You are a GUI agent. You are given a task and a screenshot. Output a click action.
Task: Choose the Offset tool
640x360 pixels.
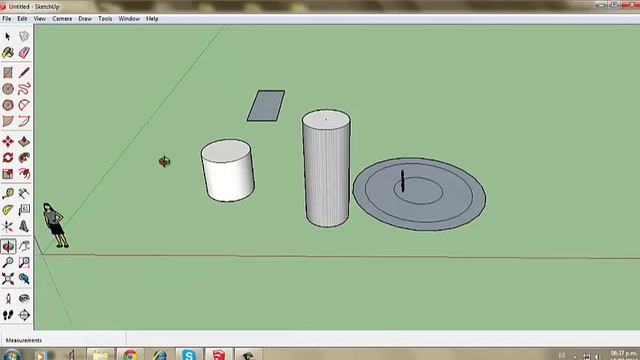[x=24, y=174]
